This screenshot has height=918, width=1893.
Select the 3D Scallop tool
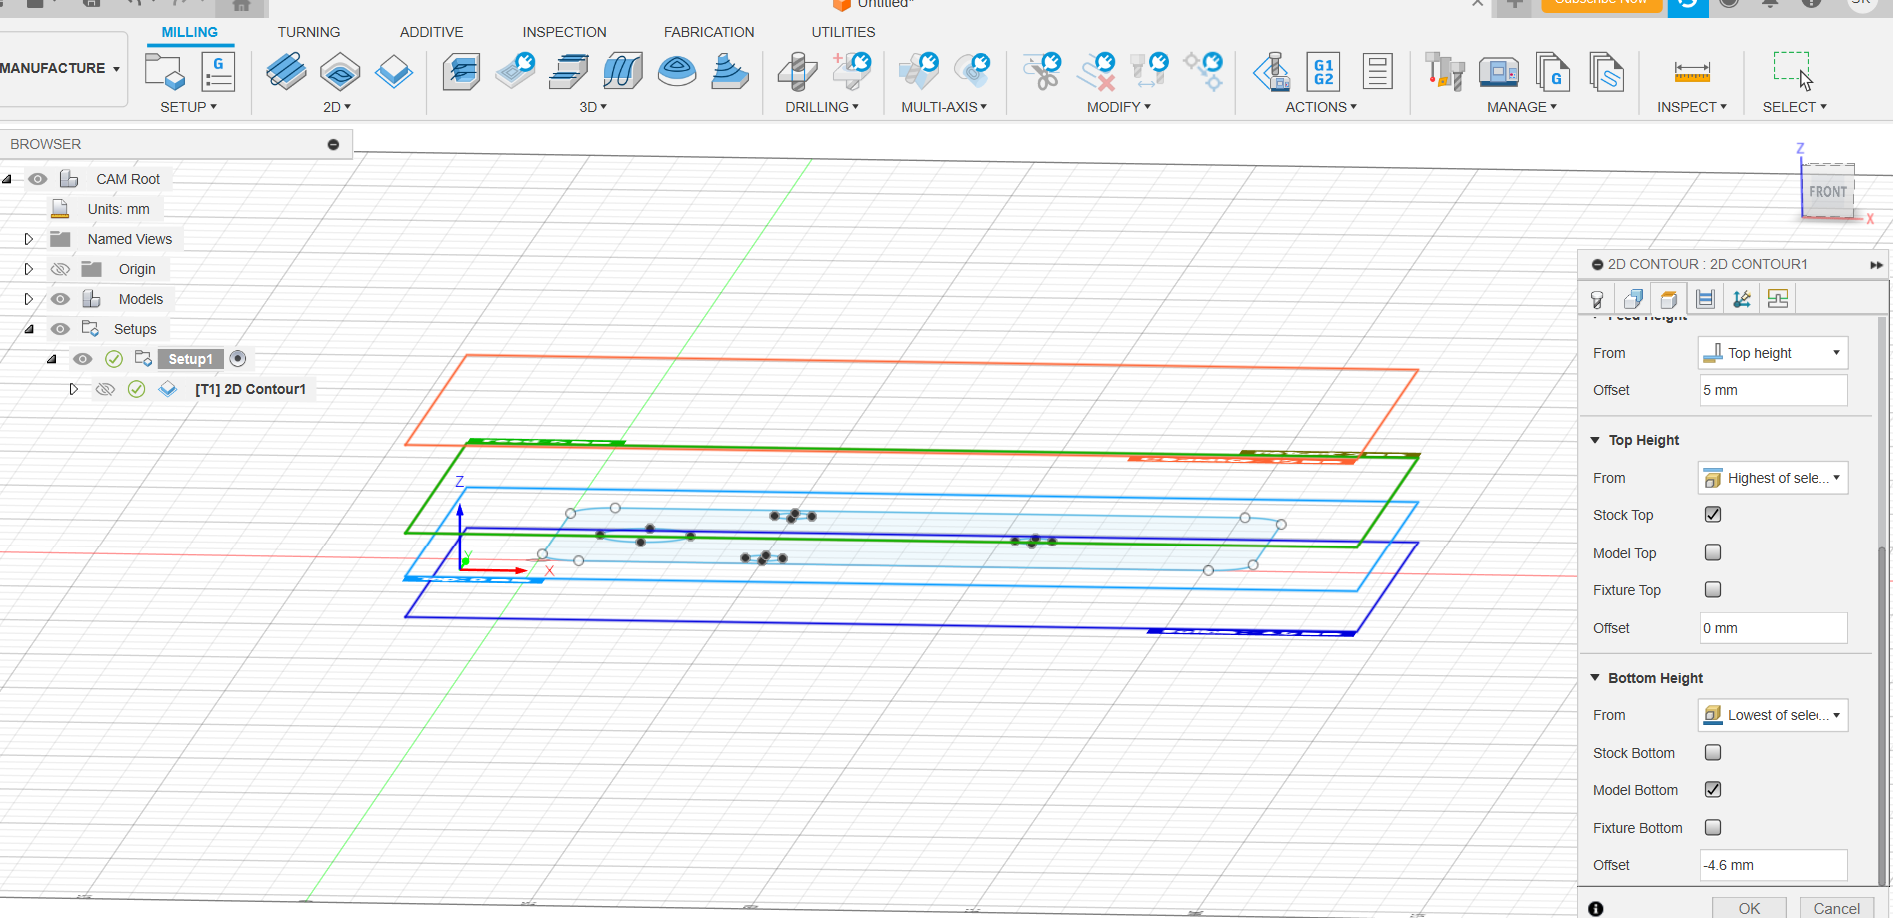coord(677,72)
